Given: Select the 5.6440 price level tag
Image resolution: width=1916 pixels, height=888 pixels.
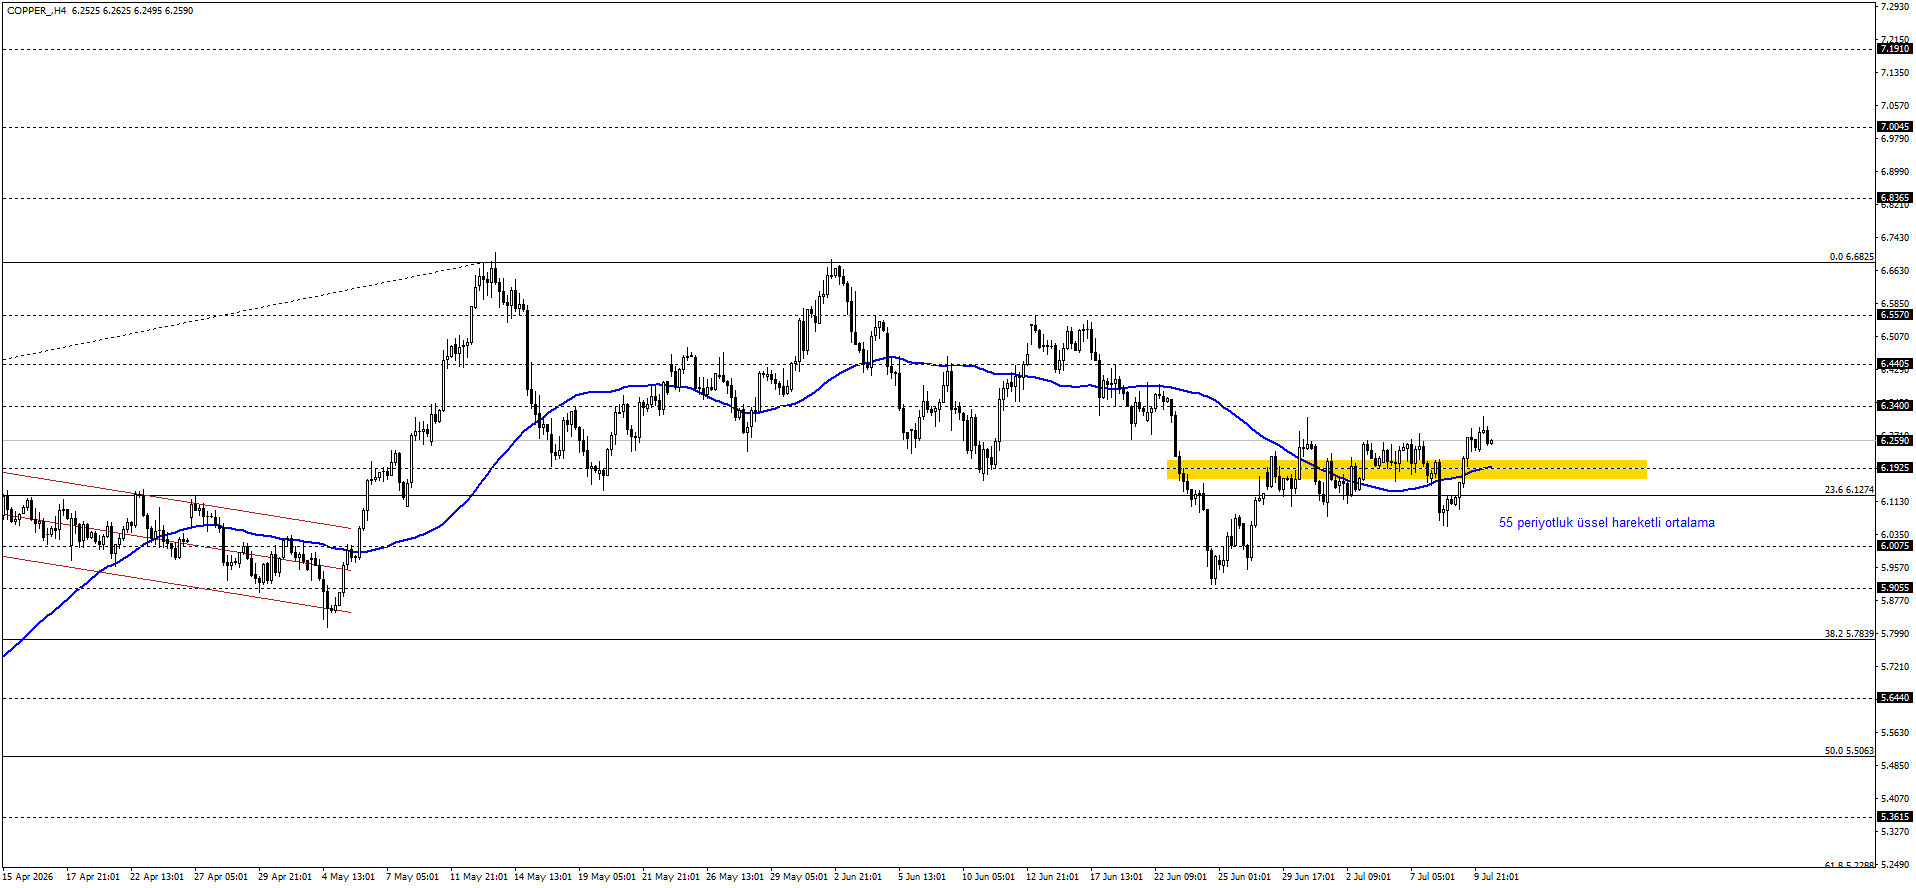Looking at the screenshot, I should (1895, 698).
